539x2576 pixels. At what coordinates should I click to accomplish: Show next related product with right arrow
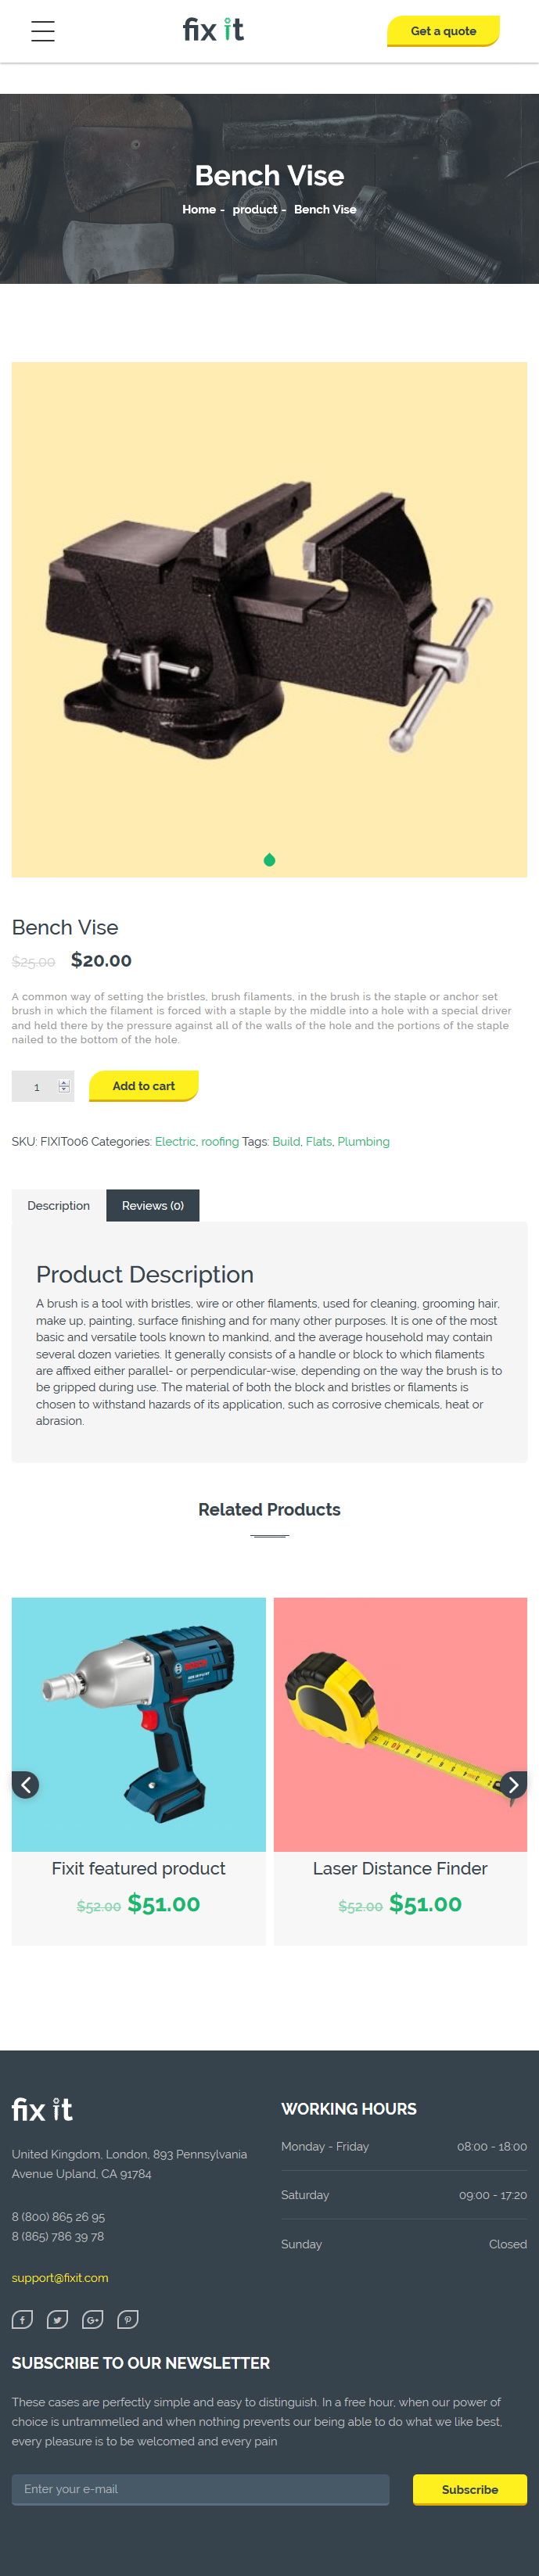[x=513, y=1784]
